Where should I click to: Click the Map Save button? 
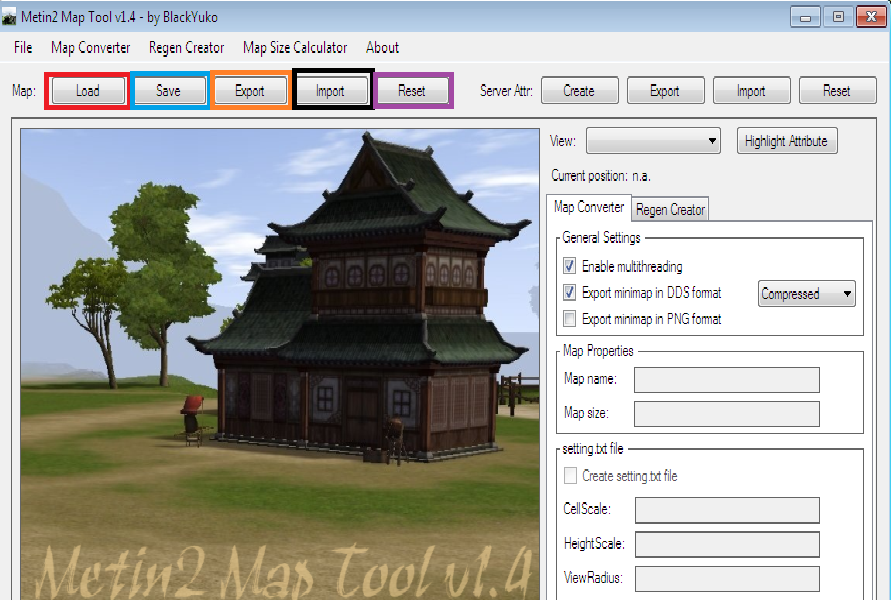(x=169, y=91)
